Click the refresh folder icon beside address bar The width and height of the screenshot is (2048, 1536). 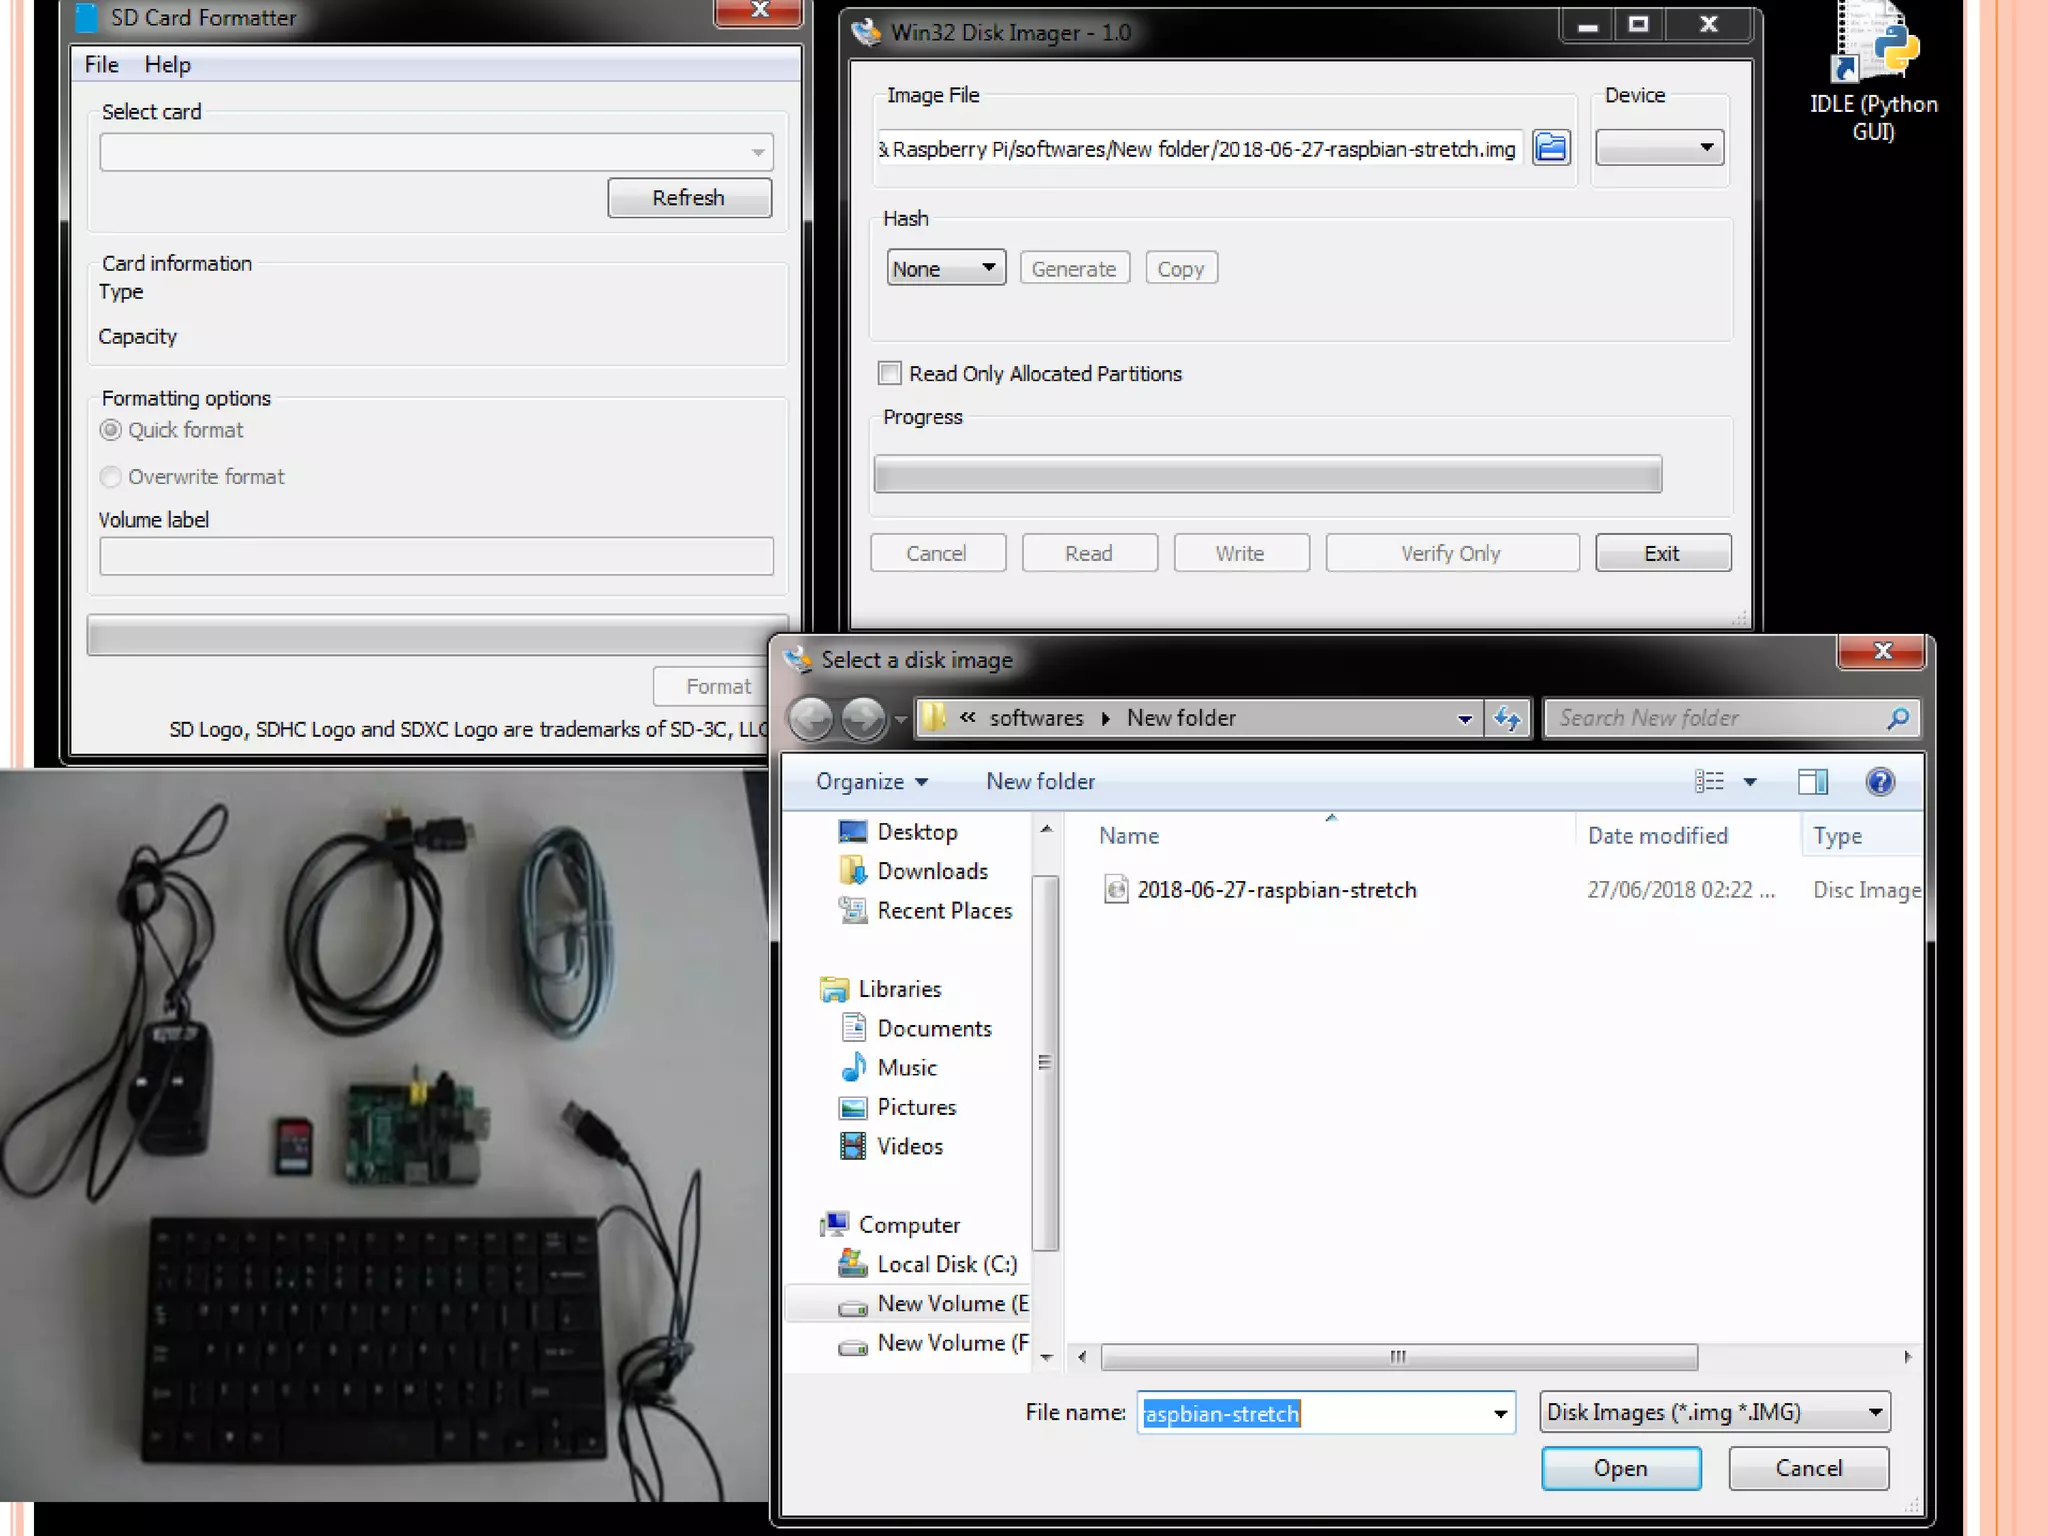(1507, 718)
